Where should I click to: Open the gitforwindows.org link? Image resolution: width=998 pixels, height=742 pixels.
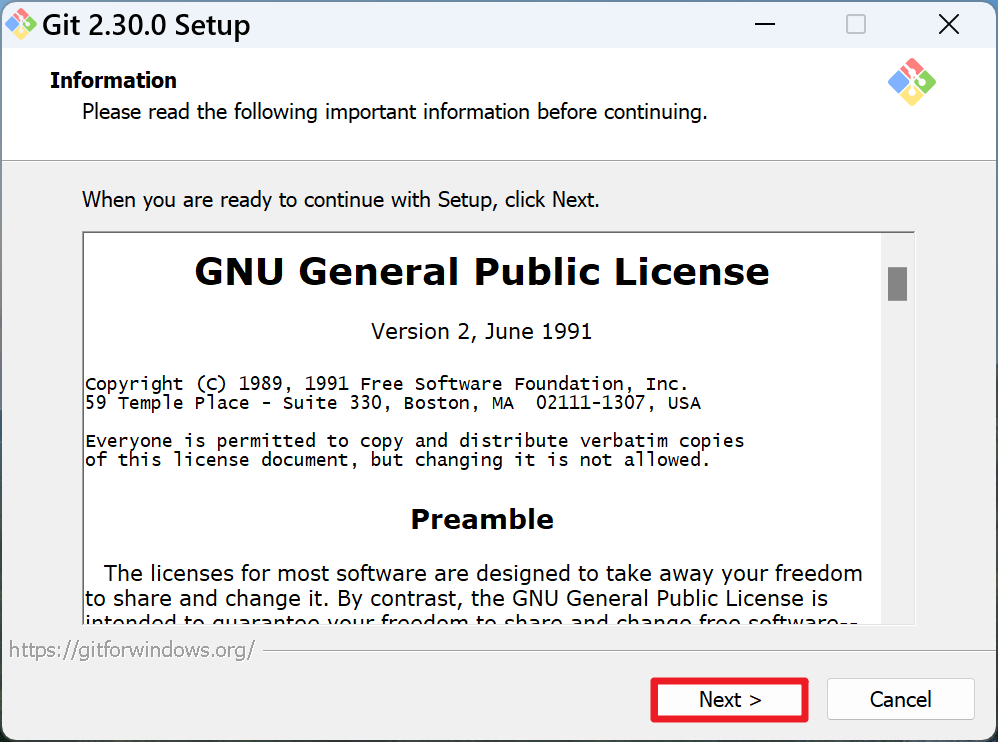tap(132, 650)
